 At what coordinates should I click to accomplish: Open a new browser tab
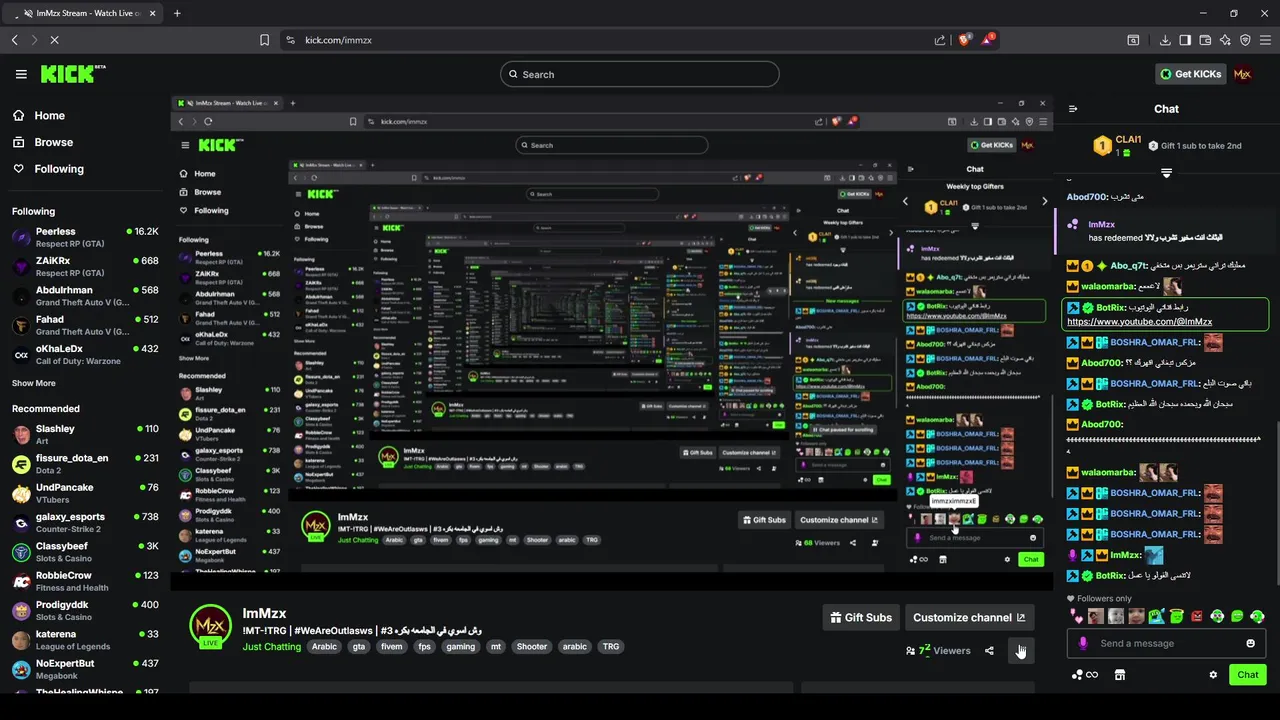point(177,13)
